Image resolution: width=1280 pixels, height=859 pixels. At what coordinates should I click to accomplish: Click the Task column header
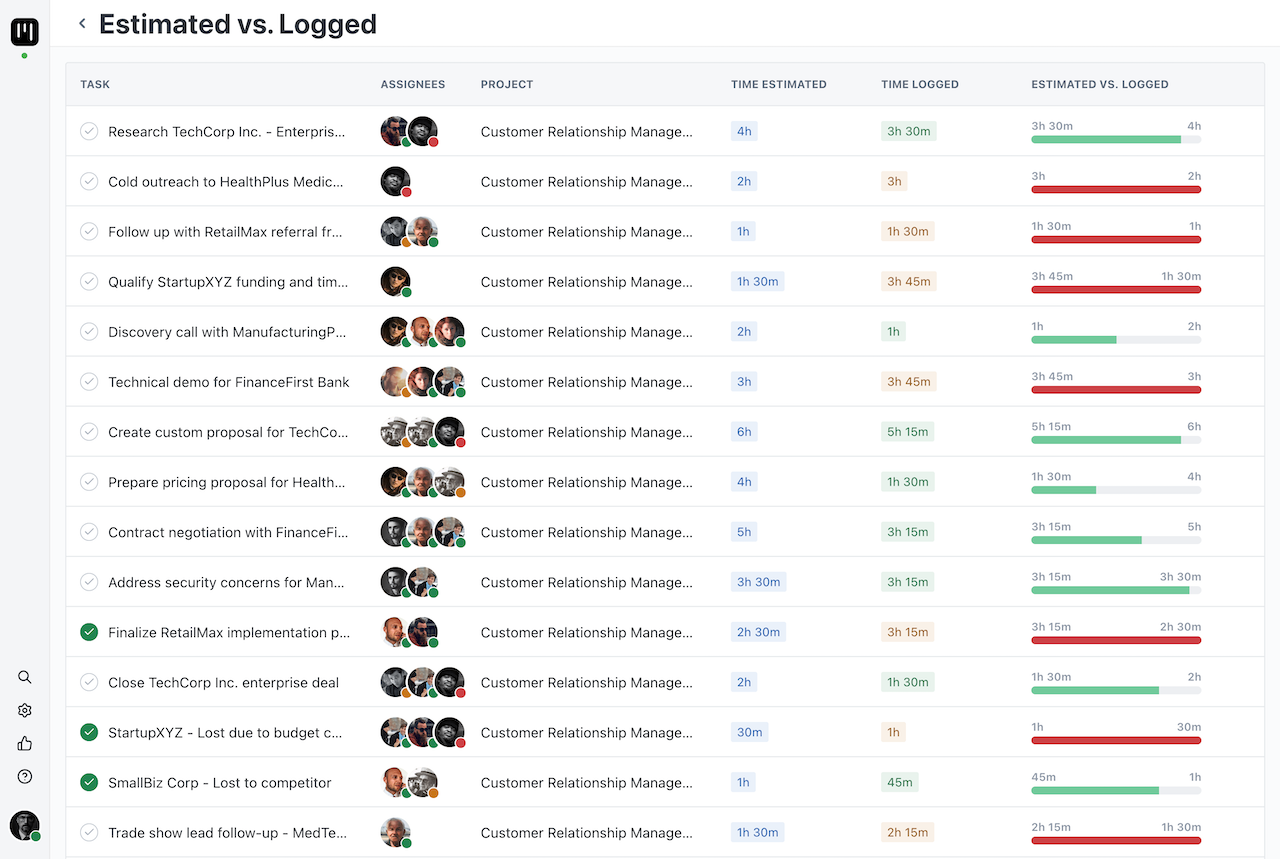coord(95,84)
